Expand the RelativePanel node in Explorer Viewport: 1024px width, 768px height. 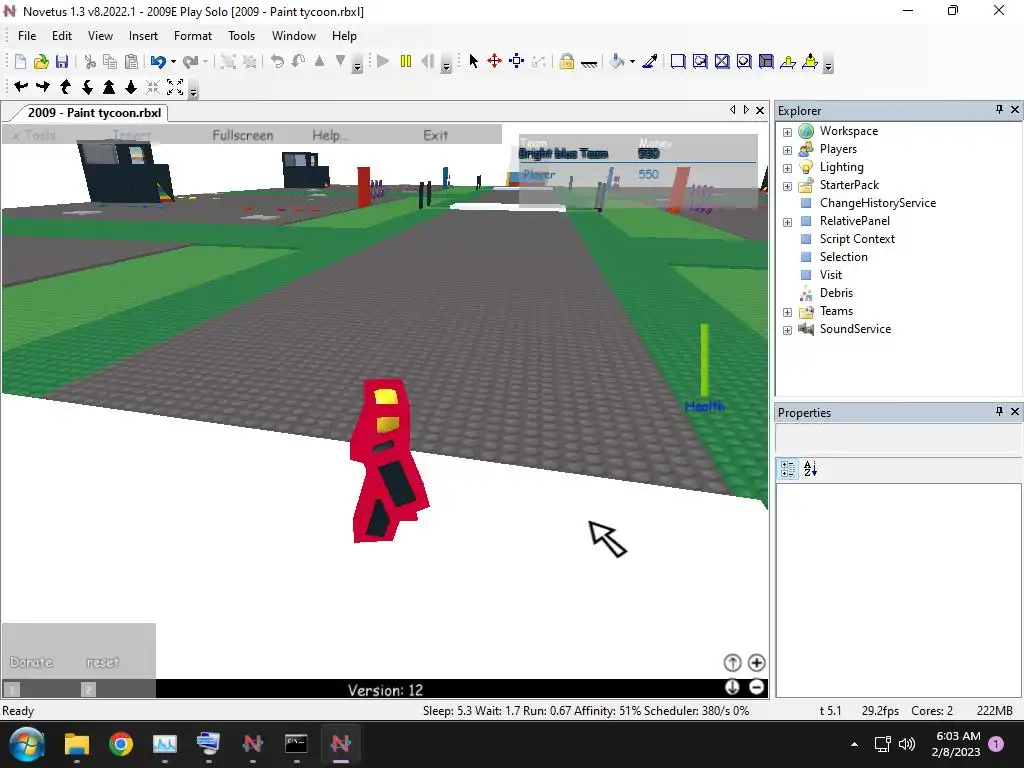tap(788, 222)
